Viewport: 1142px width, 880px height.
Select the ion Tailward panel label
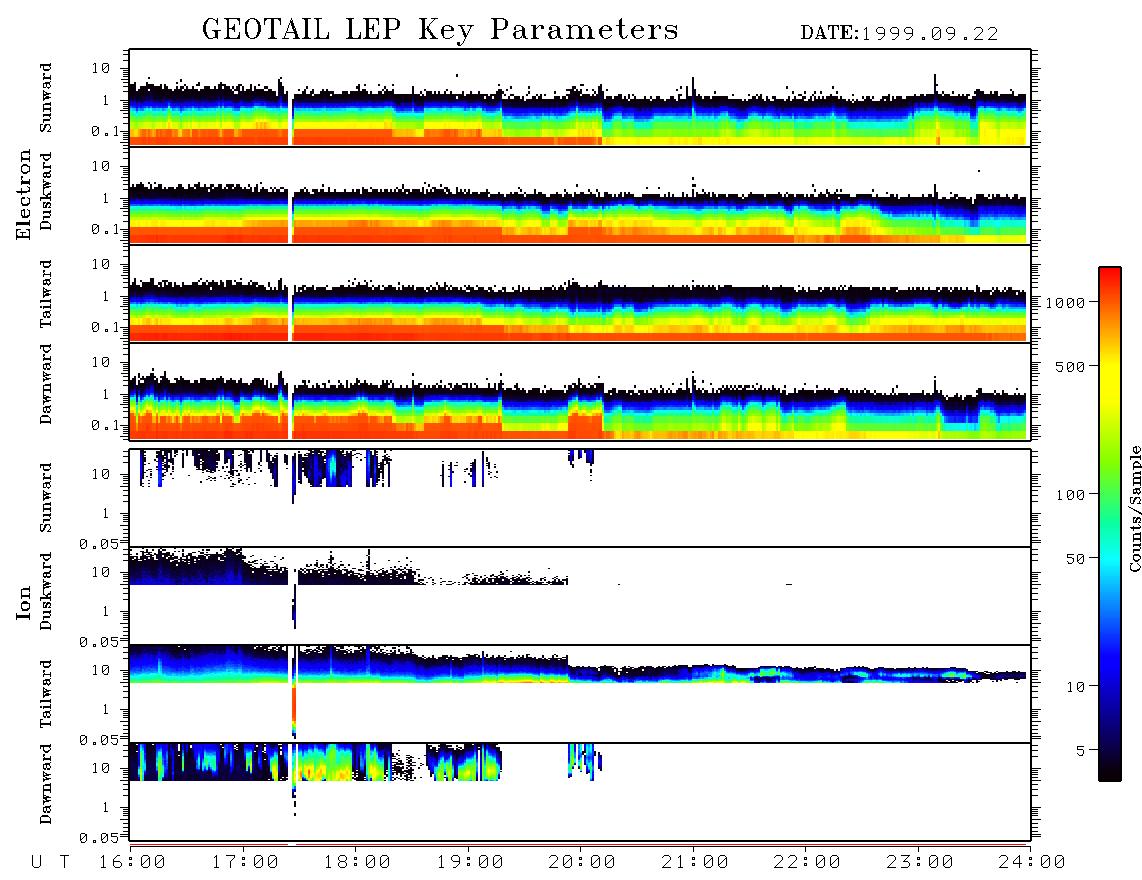pyautogui.click(x=46, y=694)
